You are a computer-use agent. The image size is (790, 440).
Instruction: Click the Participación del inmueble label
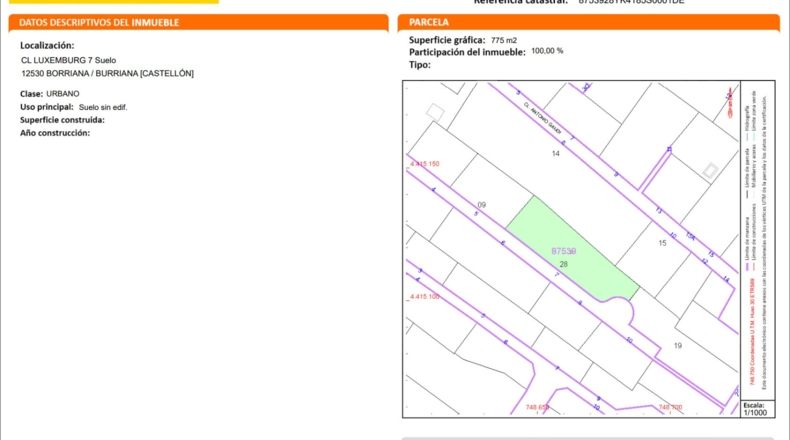(467, 52)
